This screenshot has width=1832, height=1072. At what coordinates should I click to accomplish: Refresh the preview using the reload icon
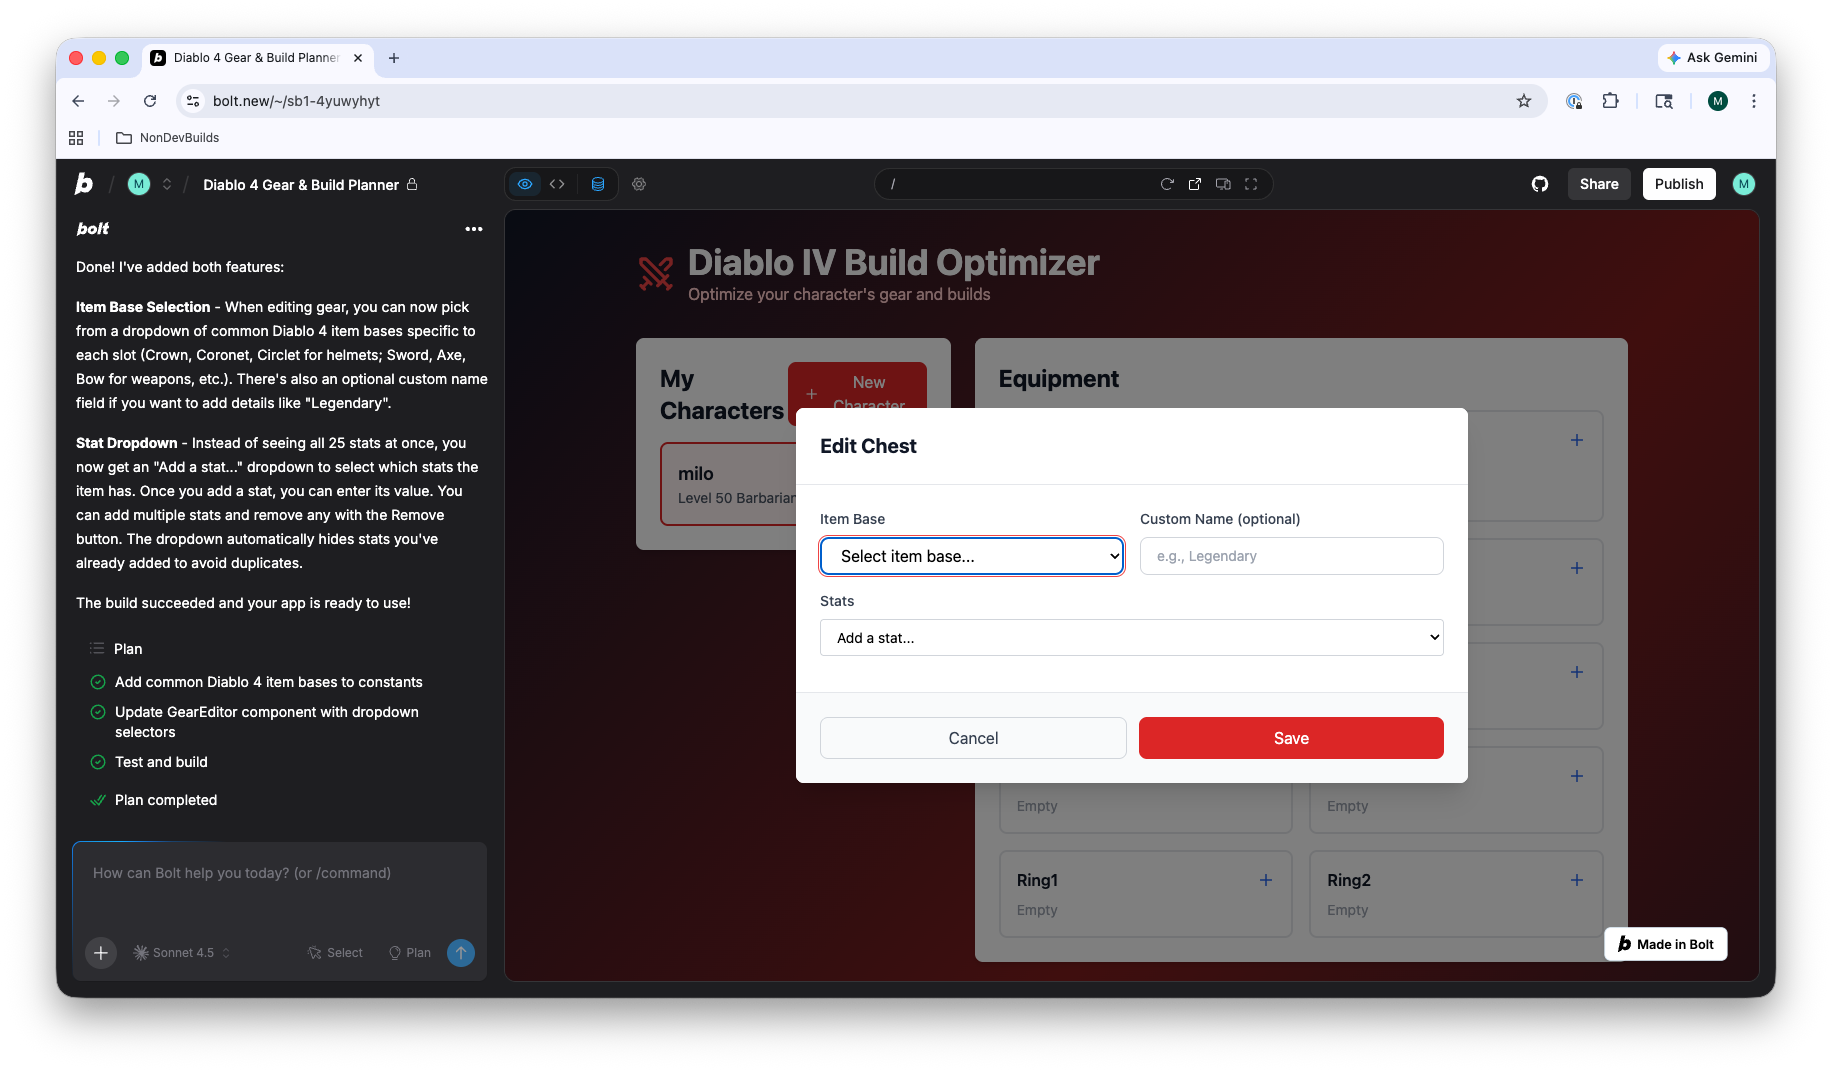coord(1167,184)
